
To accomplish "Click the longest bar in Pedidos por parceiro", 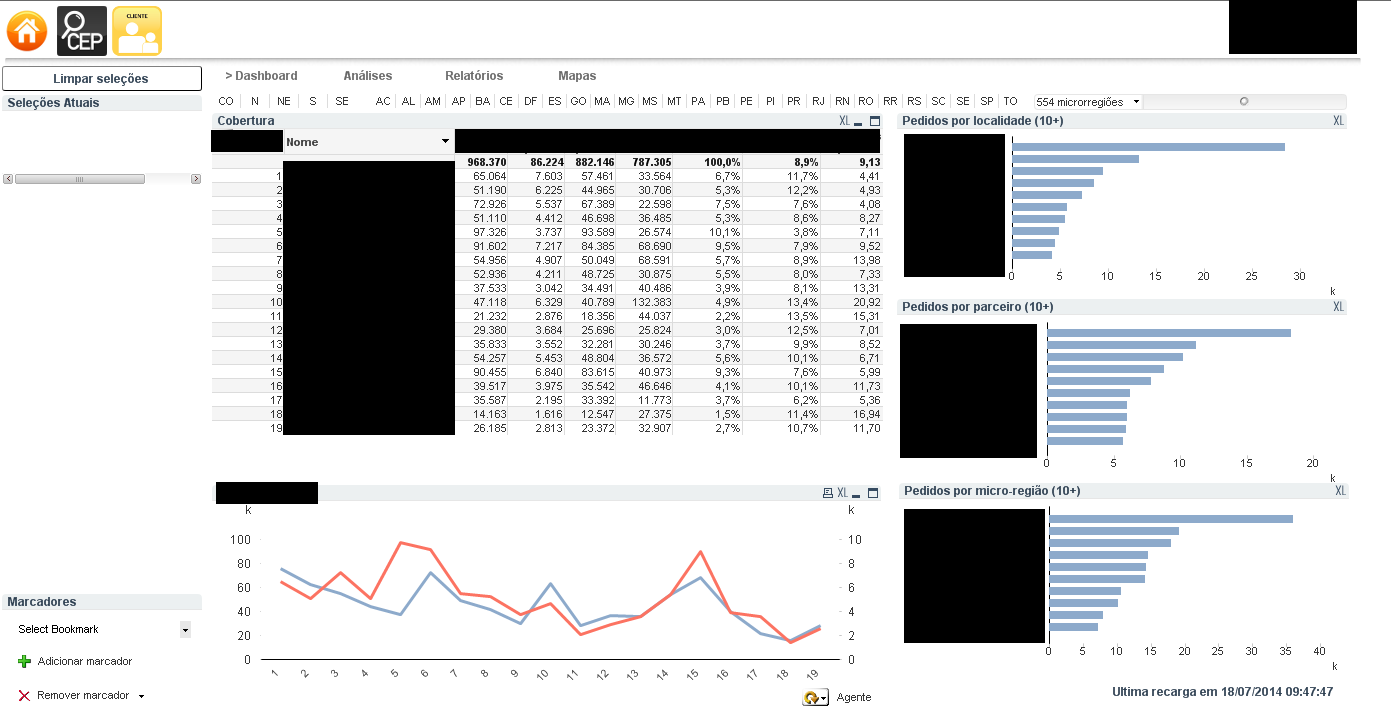I will (x=1169, y=333).
